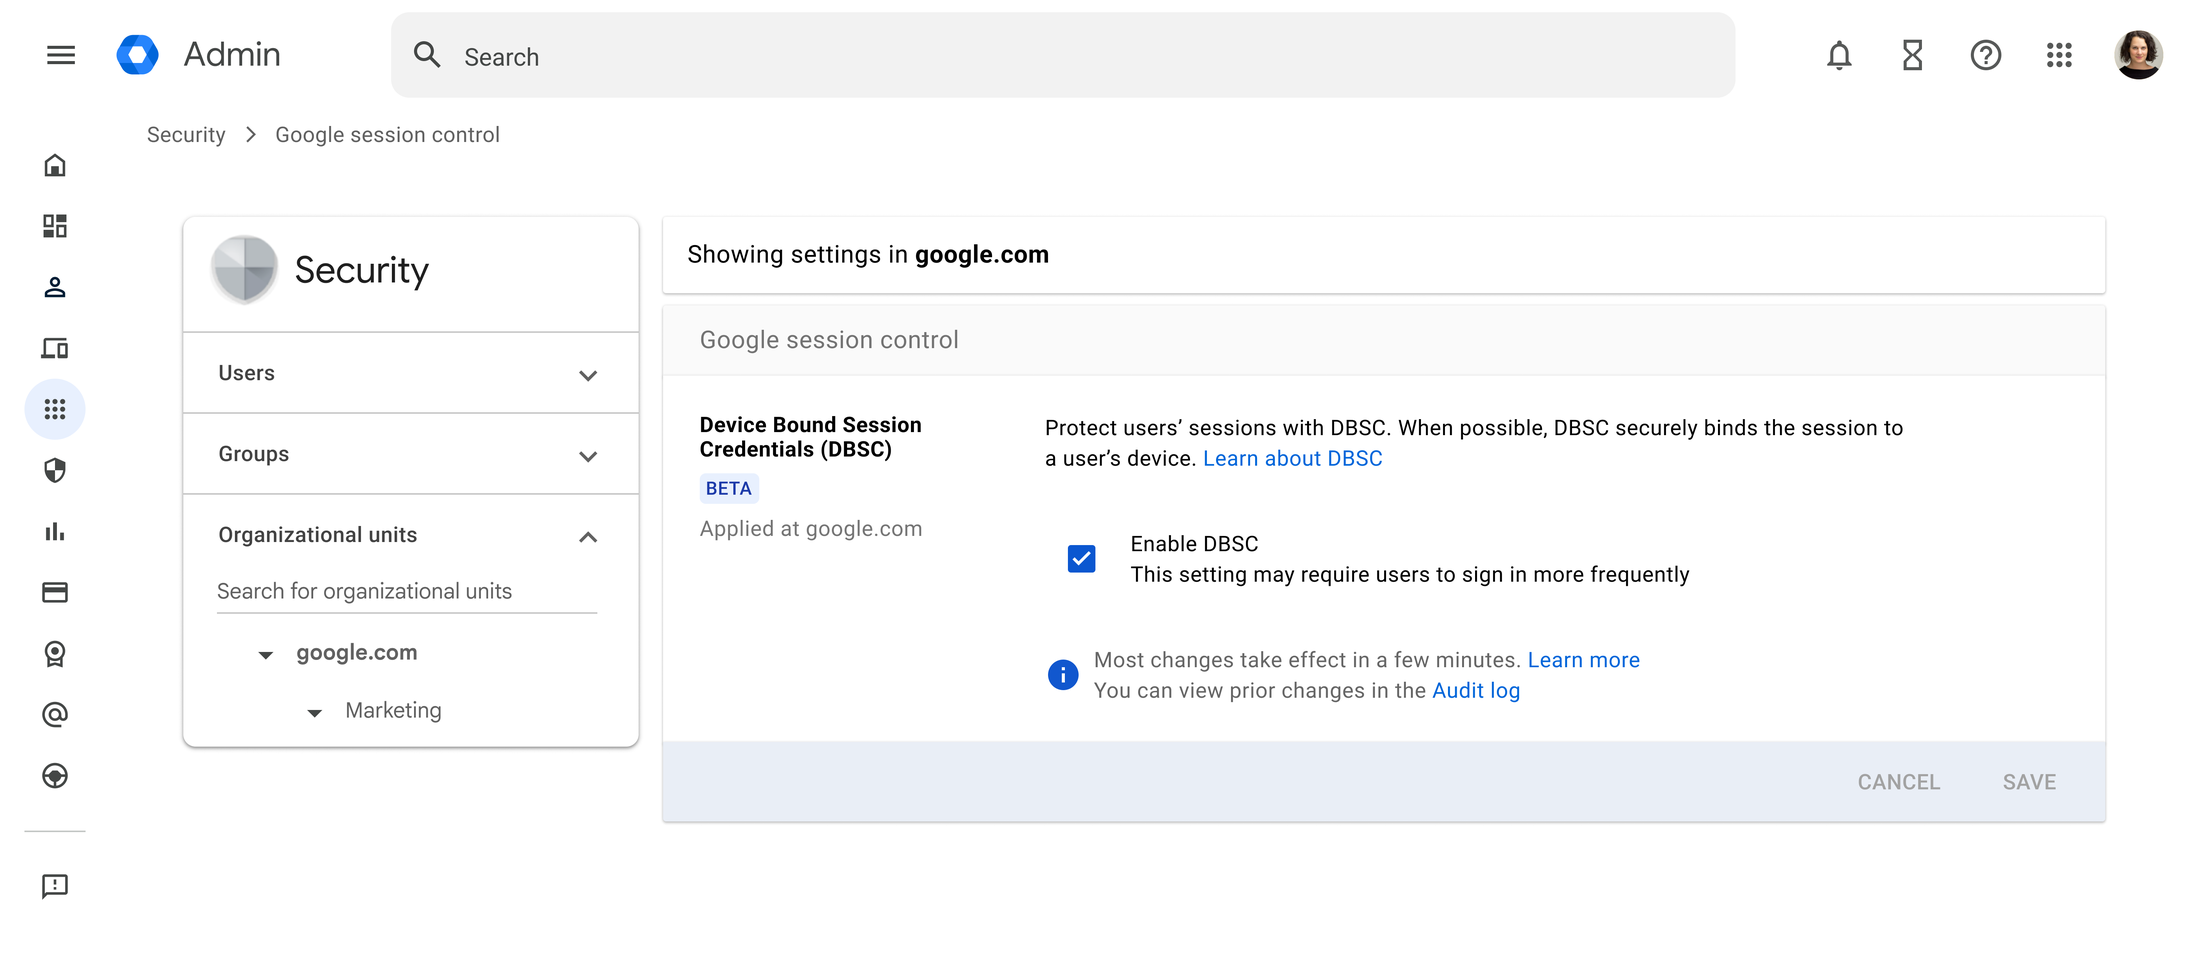Open the main hamburger menu

(x=61, y=55)
